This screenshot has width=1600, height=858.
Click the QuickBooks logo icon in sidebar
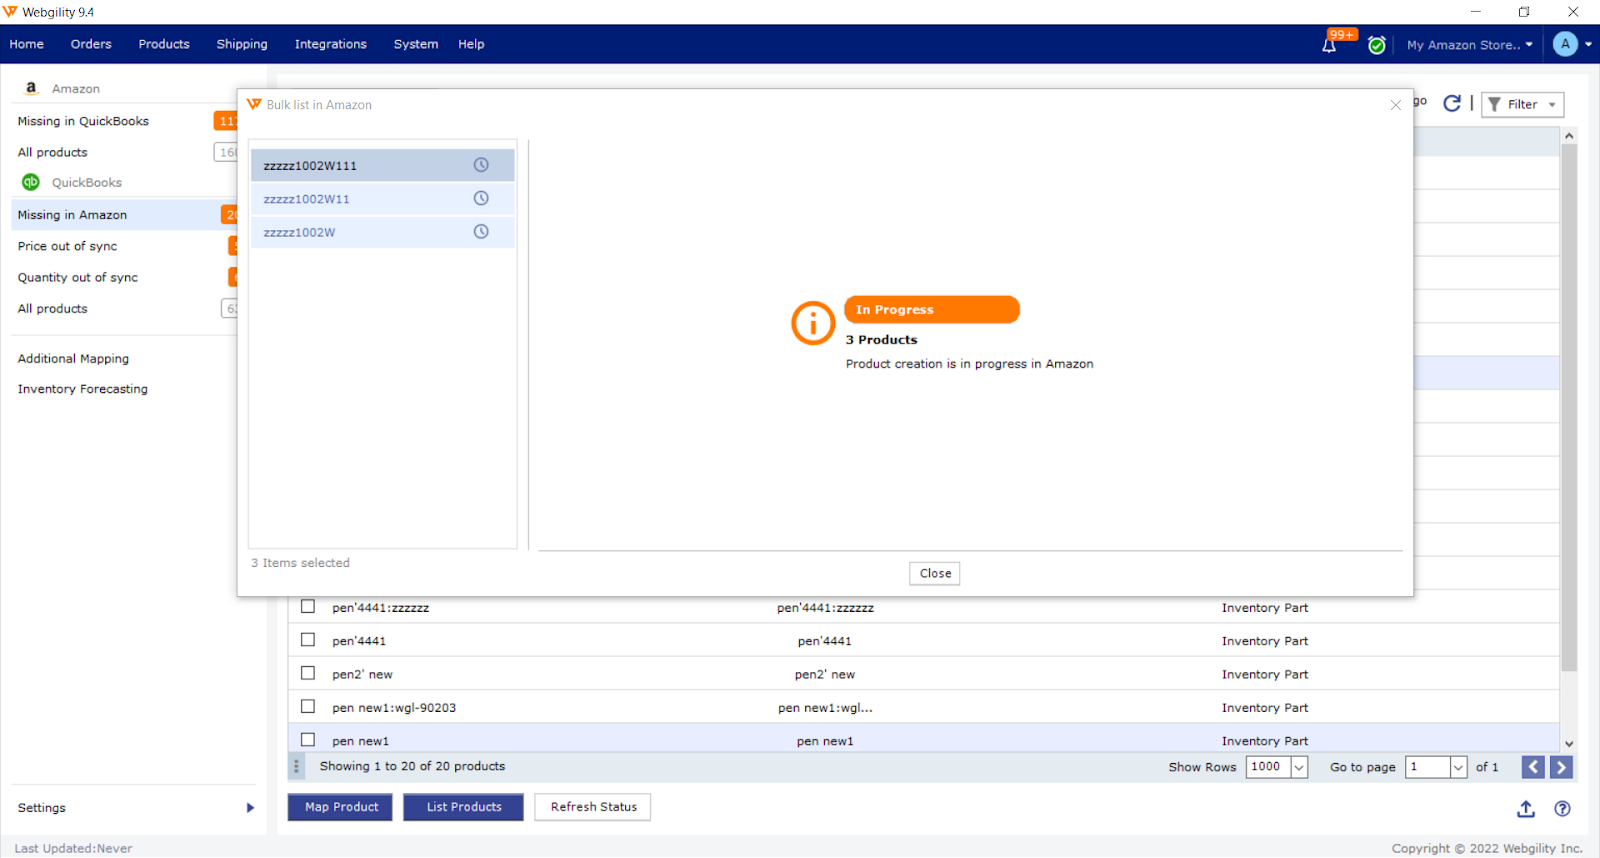[x=31, y=182]
